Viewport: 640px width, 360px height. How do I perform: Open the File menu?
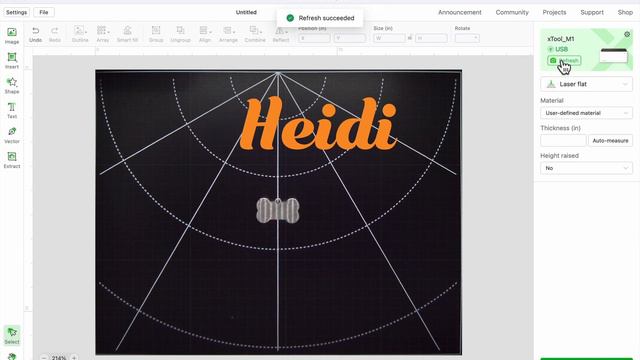44,12
